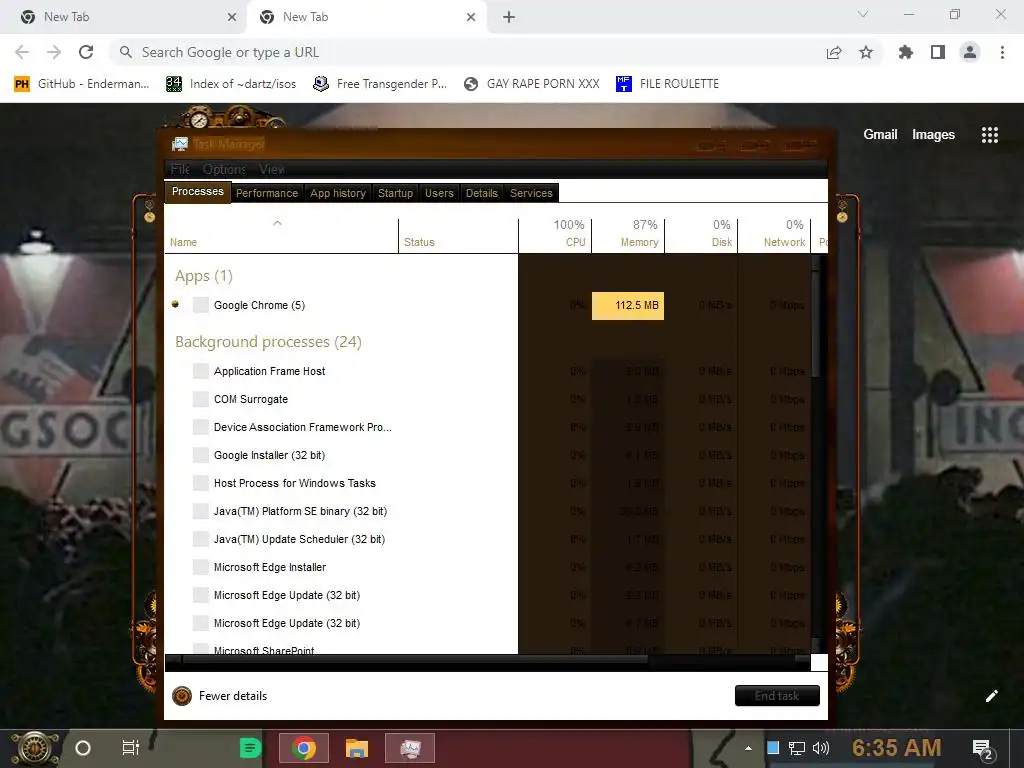Click the Fewer details round icon

pyautogui.click(x=182, y=696)
